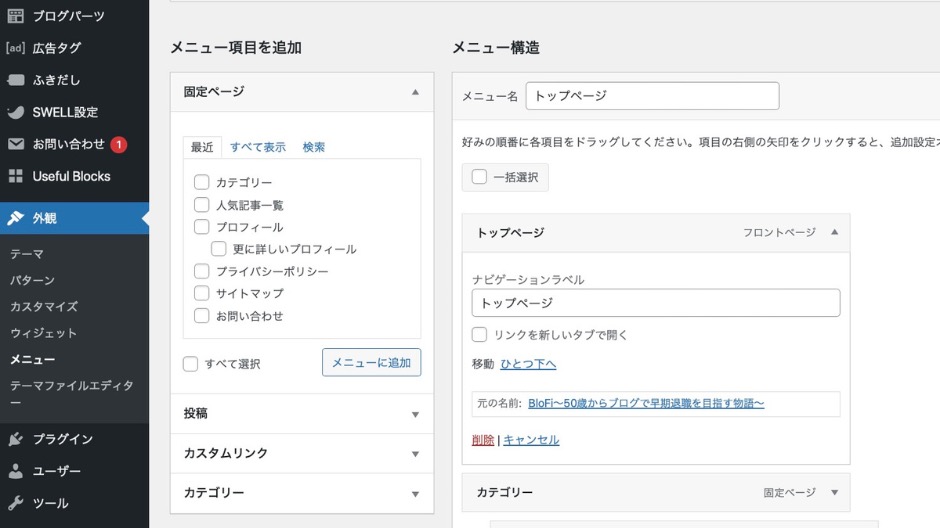
Task: Toggle the 一括選択 checkbox
Action: [x=480, y=177]
